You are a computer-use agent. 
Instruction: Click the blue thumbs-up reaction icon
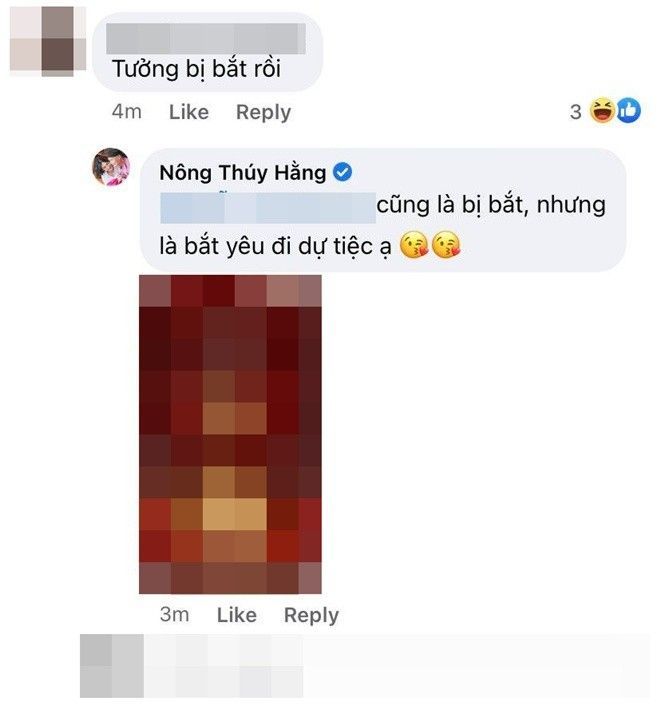628,110
